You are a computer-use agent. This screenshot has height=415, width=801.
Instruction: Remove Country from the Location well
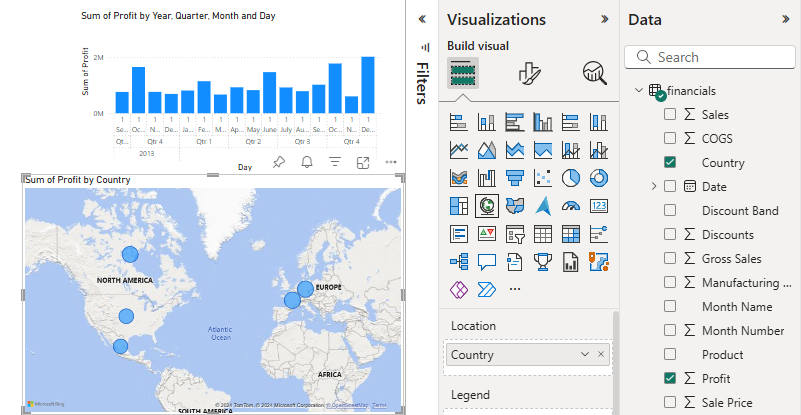601,354
